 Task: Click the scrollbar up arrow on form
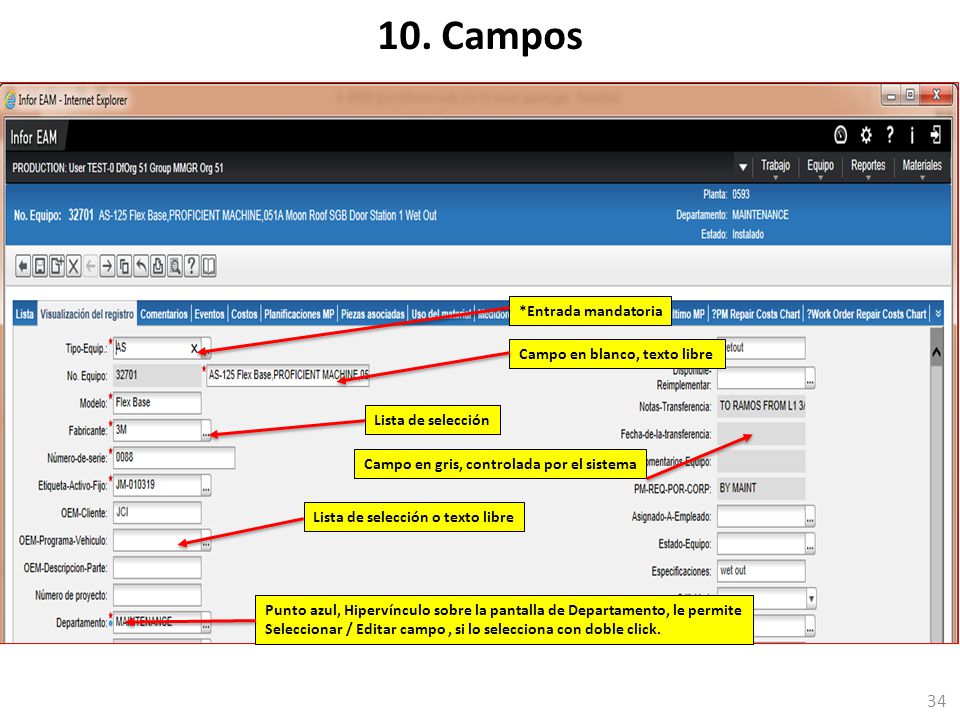pyautogui.click(x=936, y=352)
